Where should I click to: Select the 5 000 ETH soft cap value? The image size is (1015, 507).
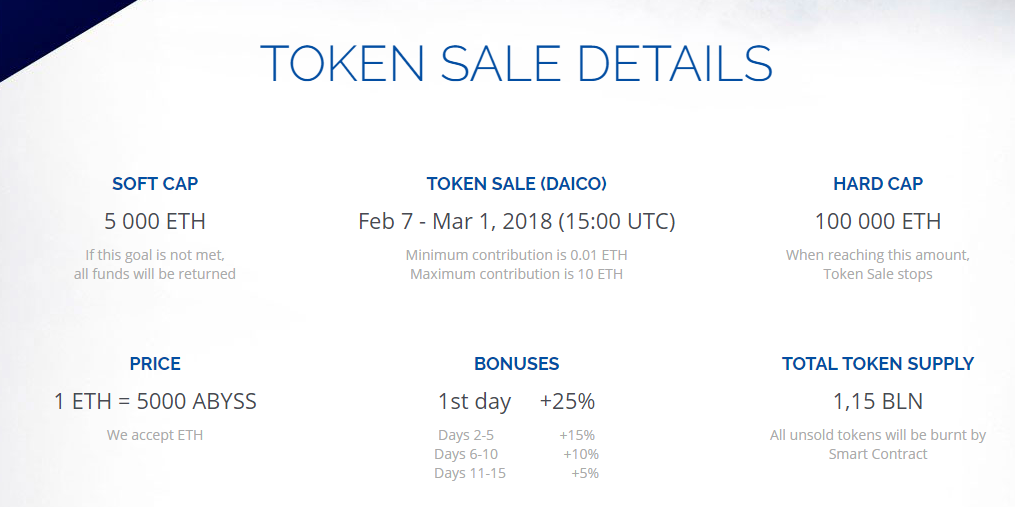click(155, 221)
